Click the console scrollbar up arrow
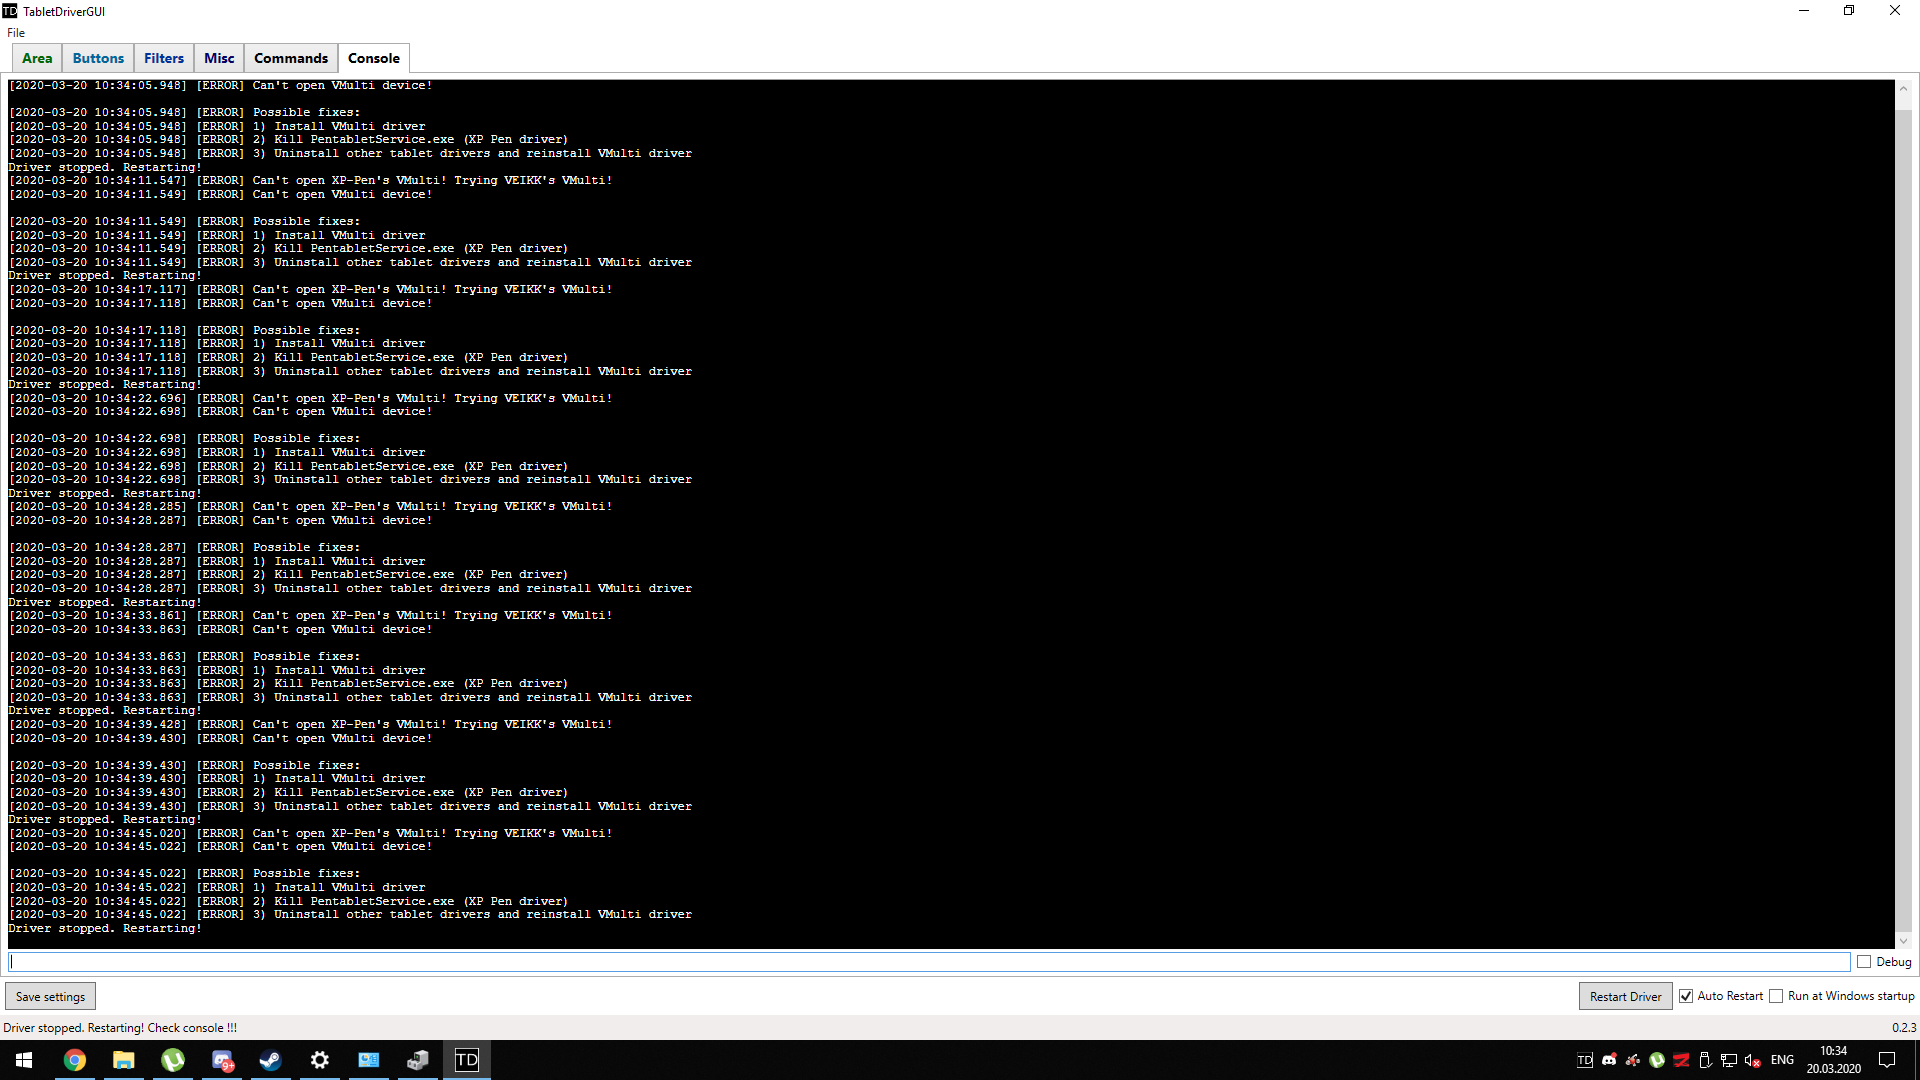 point(1904,89)
